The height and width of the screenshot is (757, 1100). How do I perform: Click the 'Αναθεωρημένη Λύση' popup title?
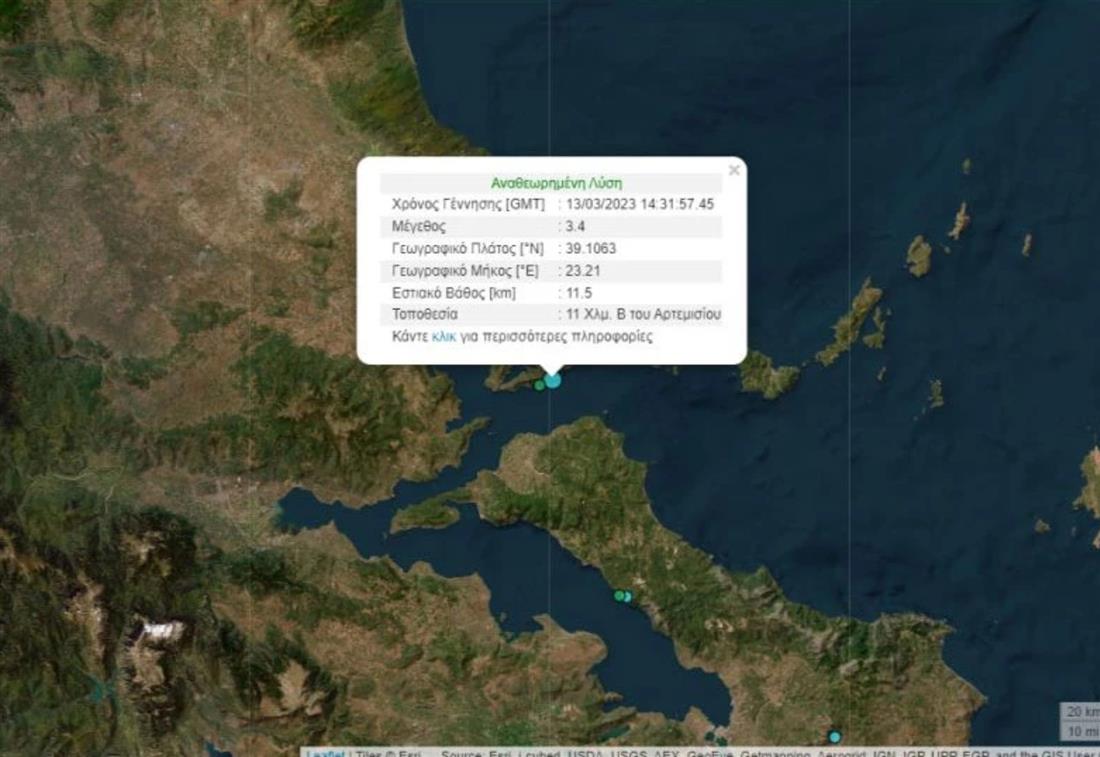556,183
